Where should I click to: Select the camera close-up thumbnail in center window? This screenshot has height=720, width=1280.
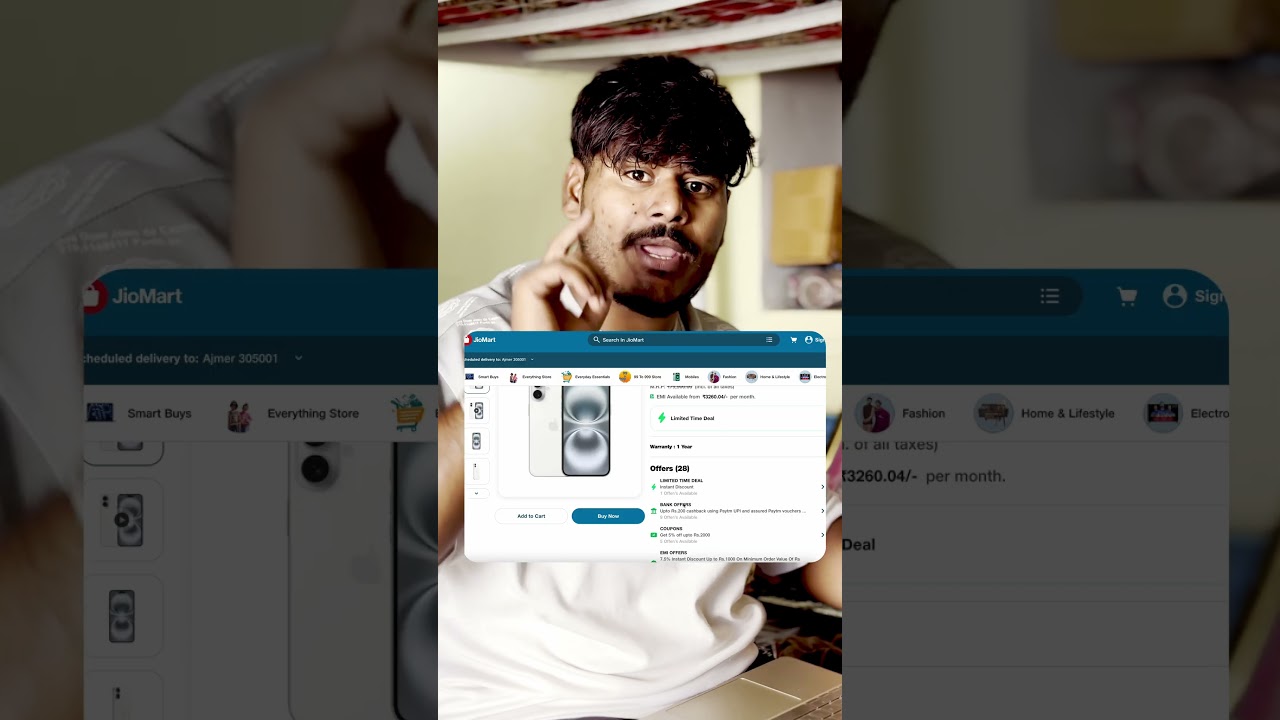pyautogui.click(x=477, y=411)
